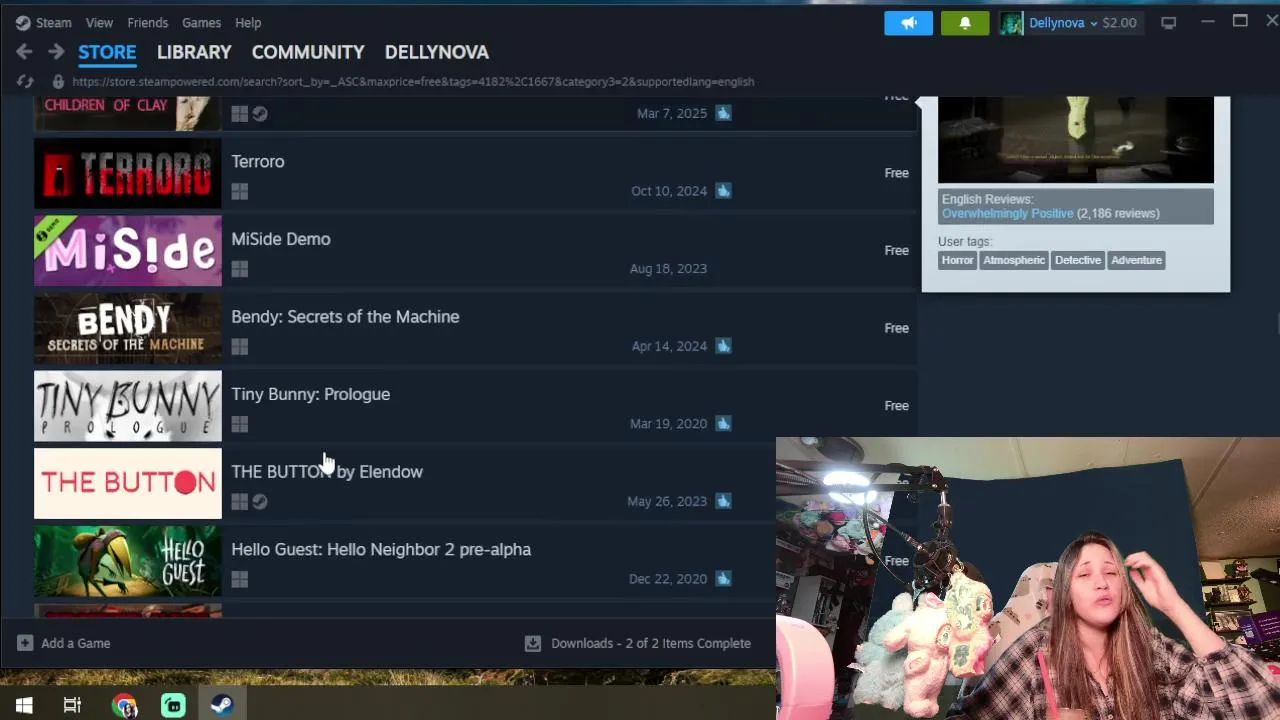Click the Tiny Bunny capsule thumbnail

pos(128,406)
